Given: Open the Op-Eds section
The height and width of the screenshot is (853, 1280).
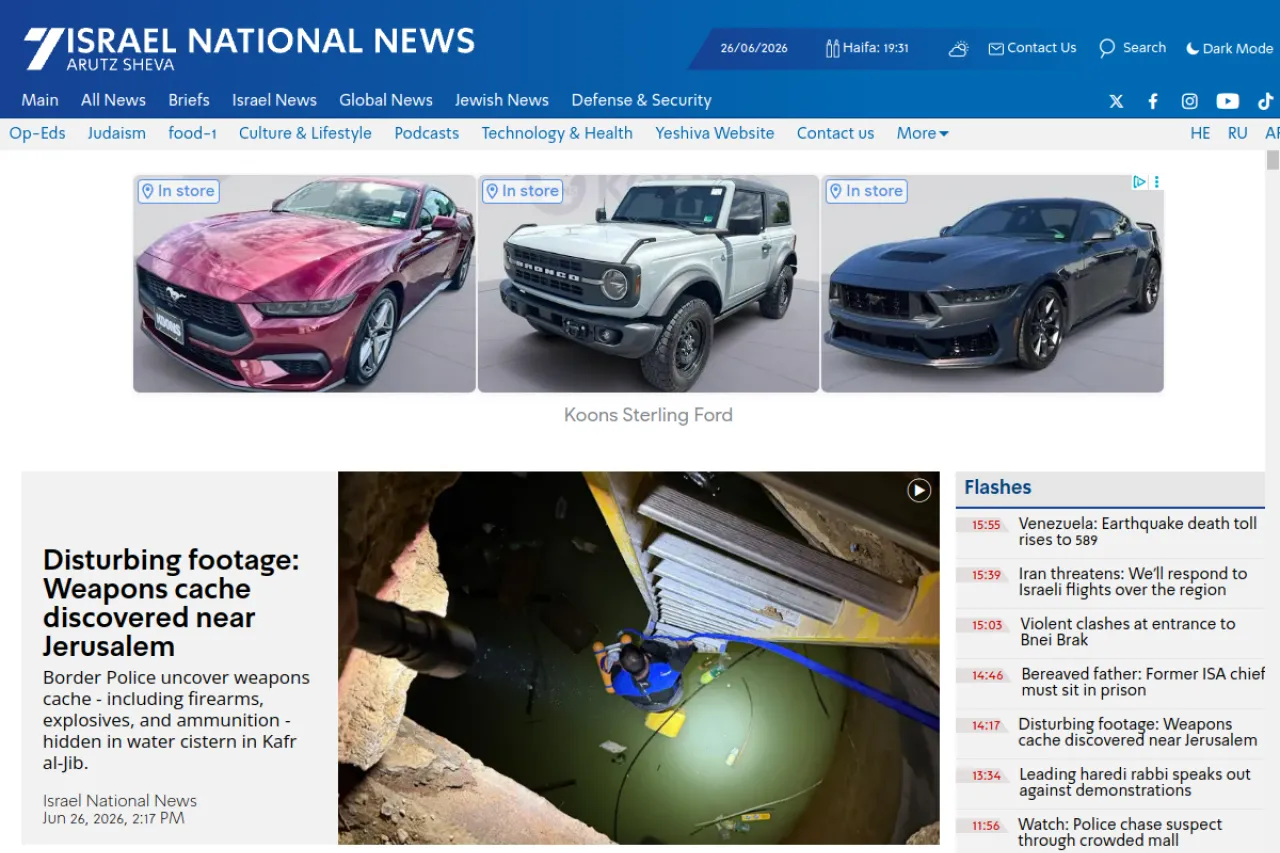Looking at the screenshot, I should click(37, 133).
